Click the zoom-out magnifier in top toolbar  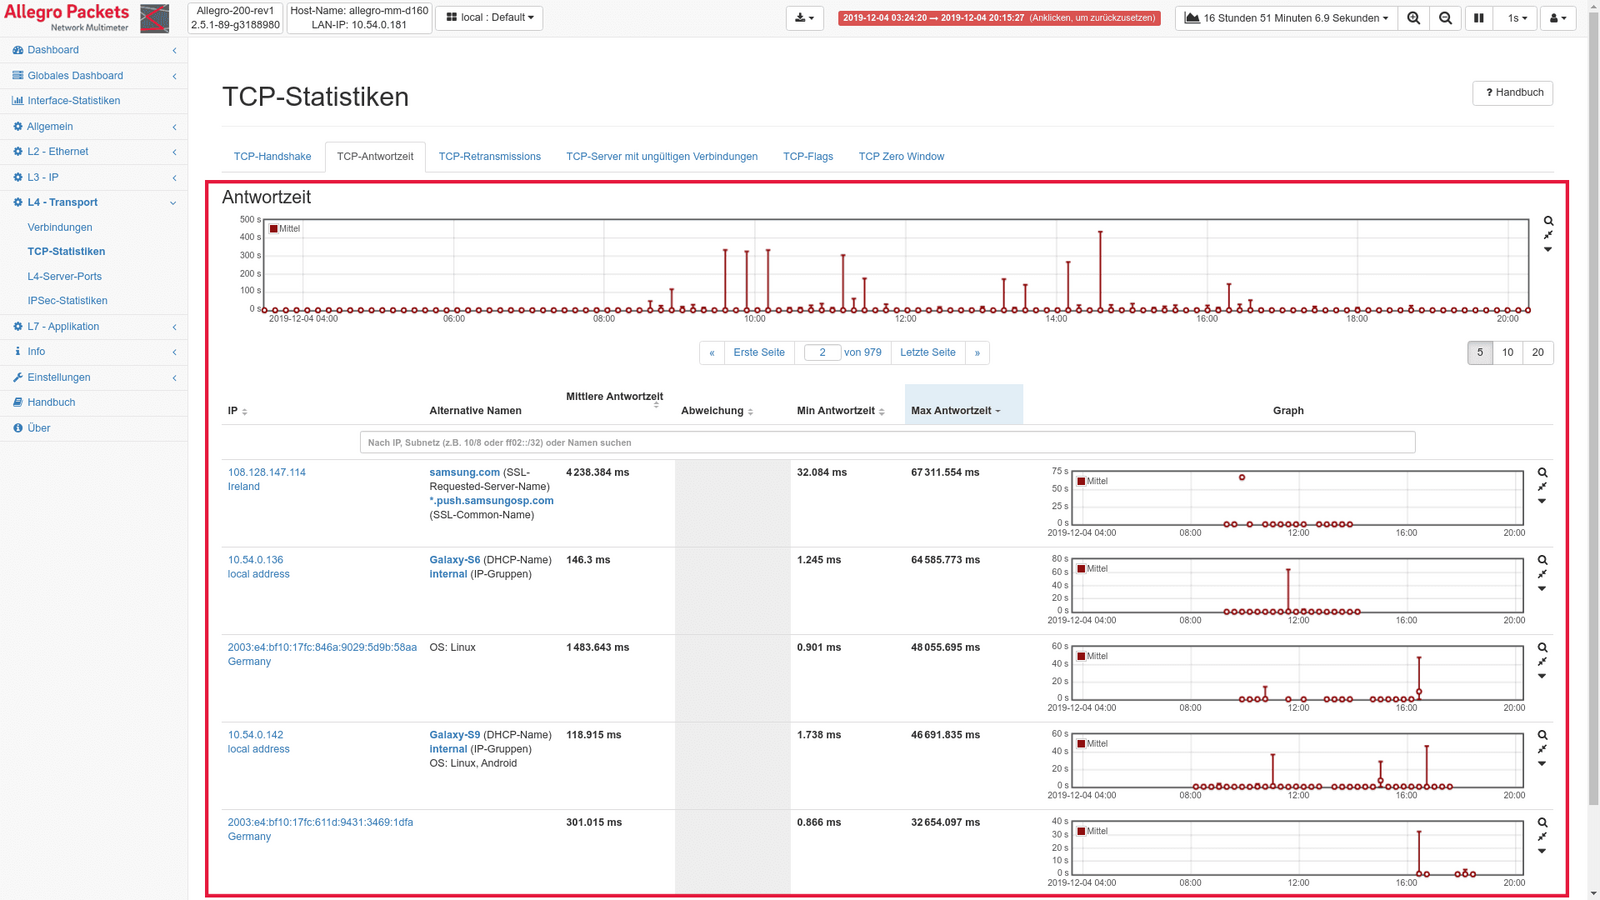pos(1445,18)
